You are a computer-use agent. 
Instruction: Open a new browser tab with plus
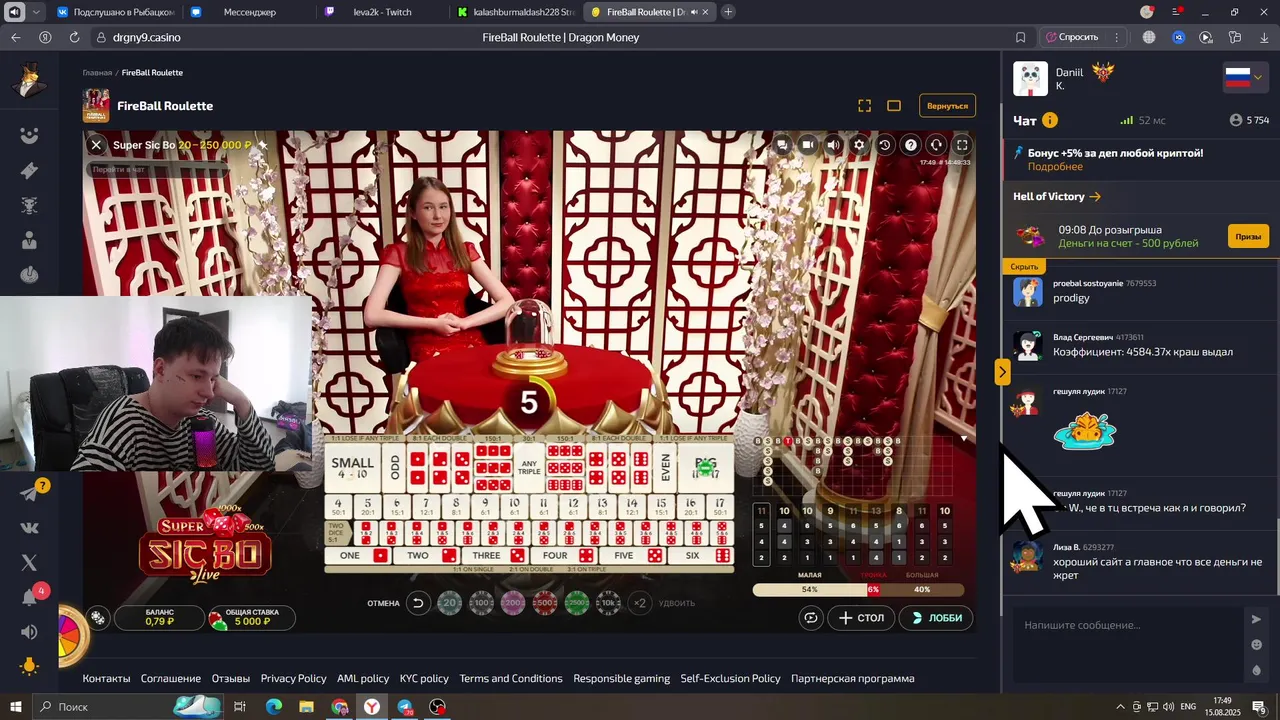pos(728,12)
